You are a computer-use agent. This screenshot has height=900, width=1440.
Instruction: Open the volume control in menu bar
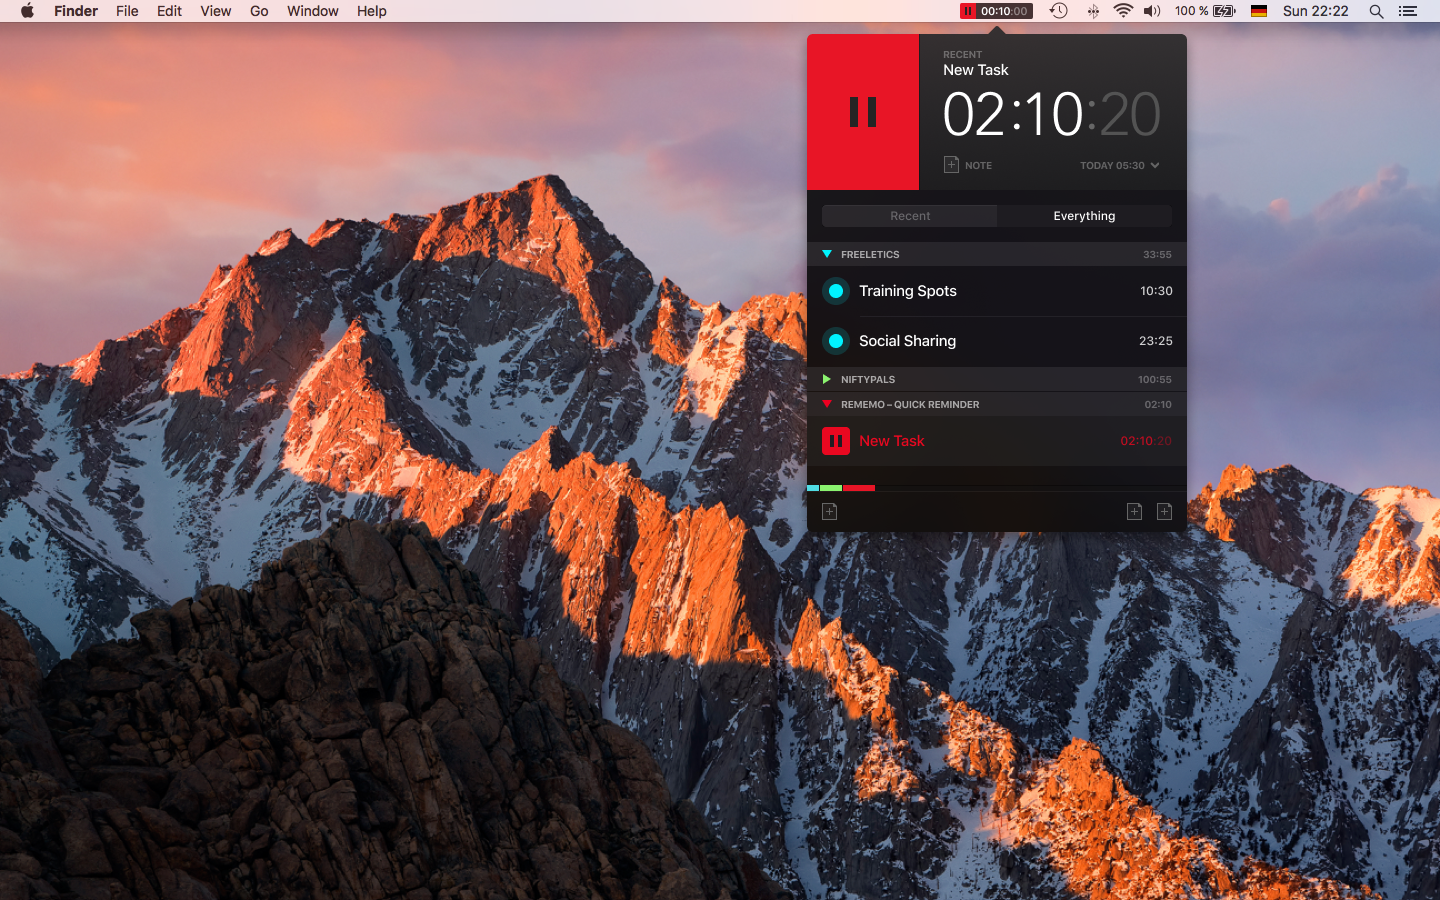tap(1152, 11)
